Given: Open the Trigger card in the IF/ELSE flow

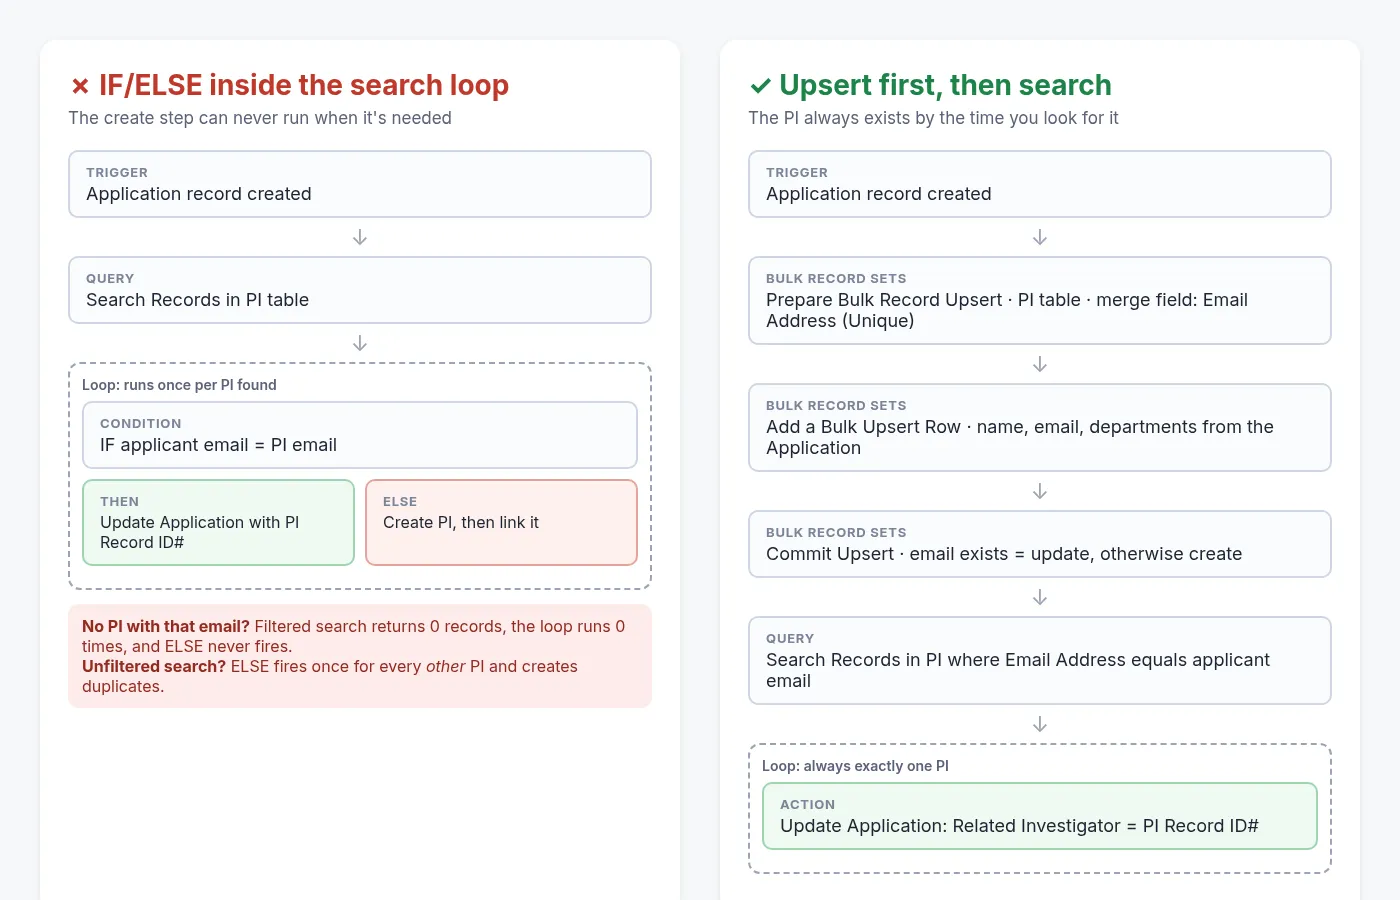Looking at the screenshot, I should pyautogui.click(x=360, y=184).
